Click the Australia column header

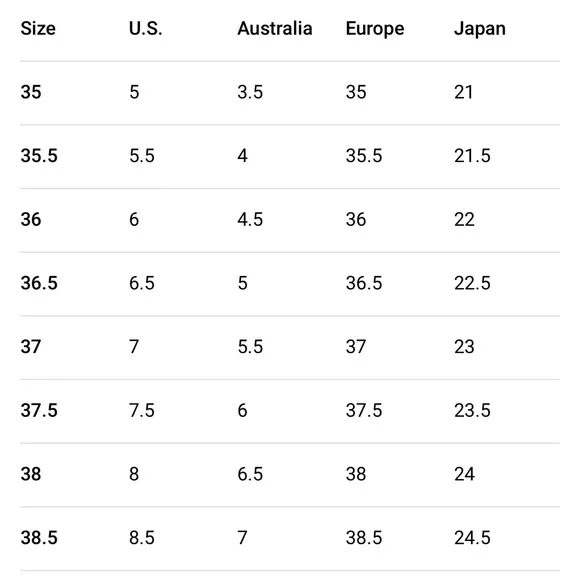275,28
